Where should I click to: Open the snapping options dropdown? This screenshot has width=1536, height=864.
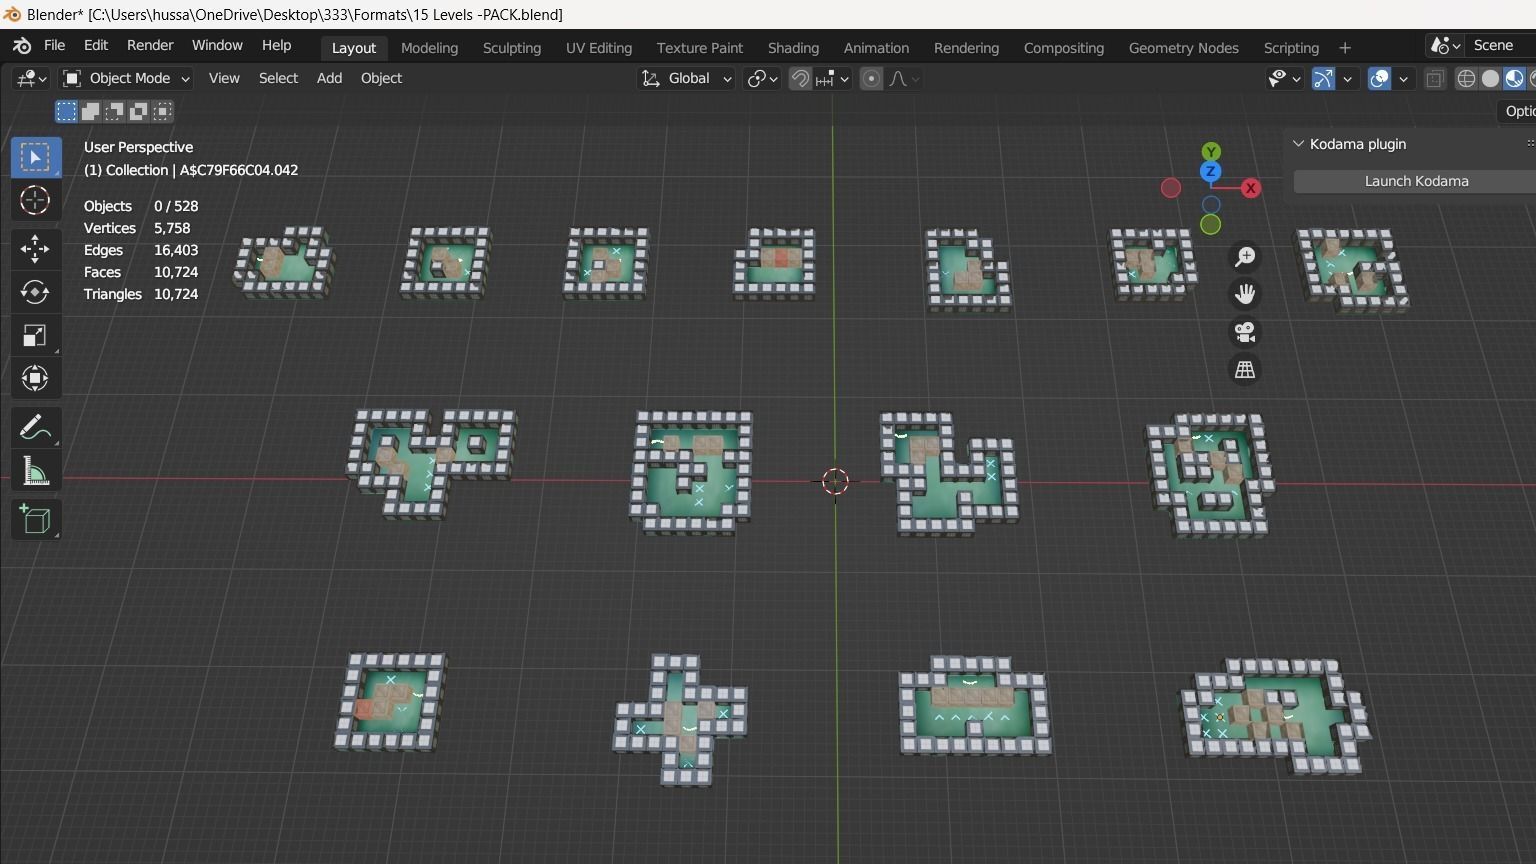click(832, 79)
